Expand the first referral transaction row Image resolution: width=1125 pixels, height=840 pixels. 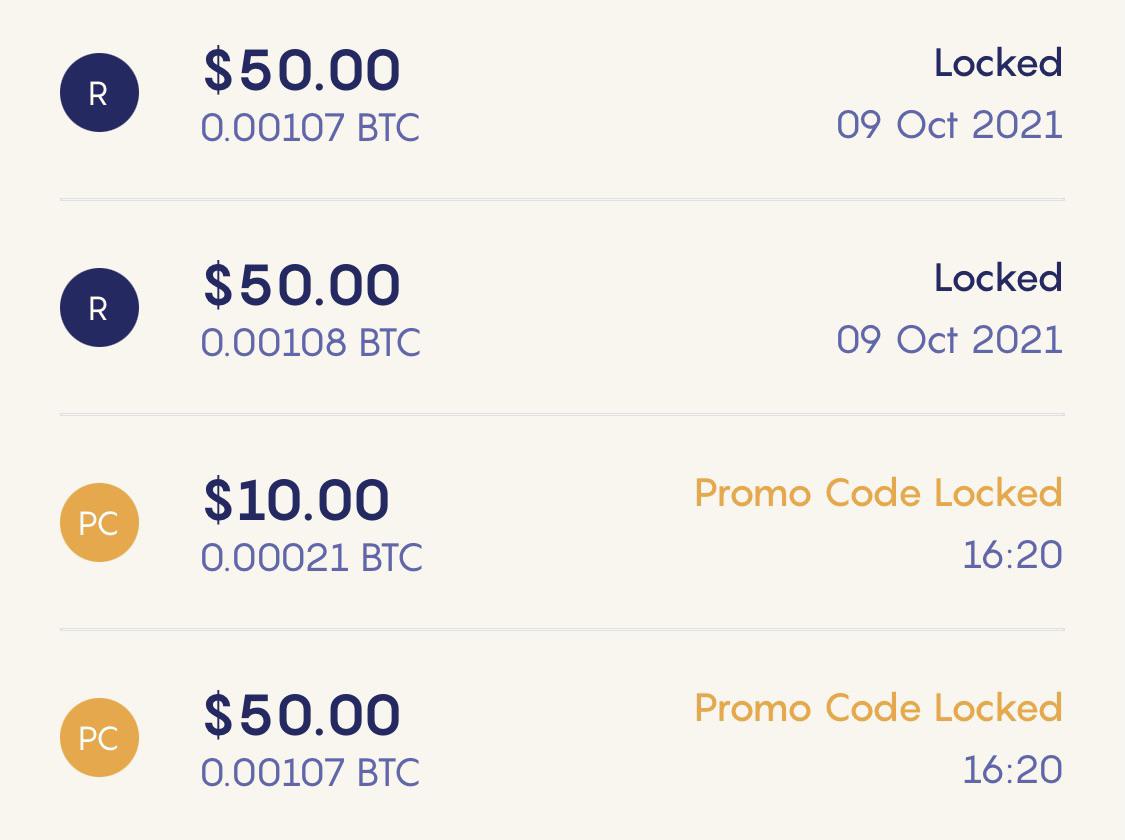point(562,95)
